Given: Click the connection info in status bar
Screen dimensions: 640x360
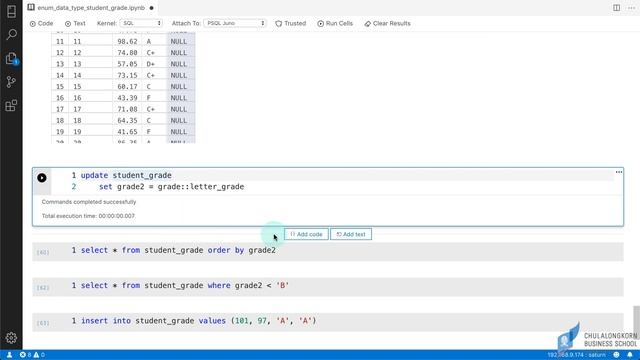Looking at the screenshot, I should click(x=576, y=355).
